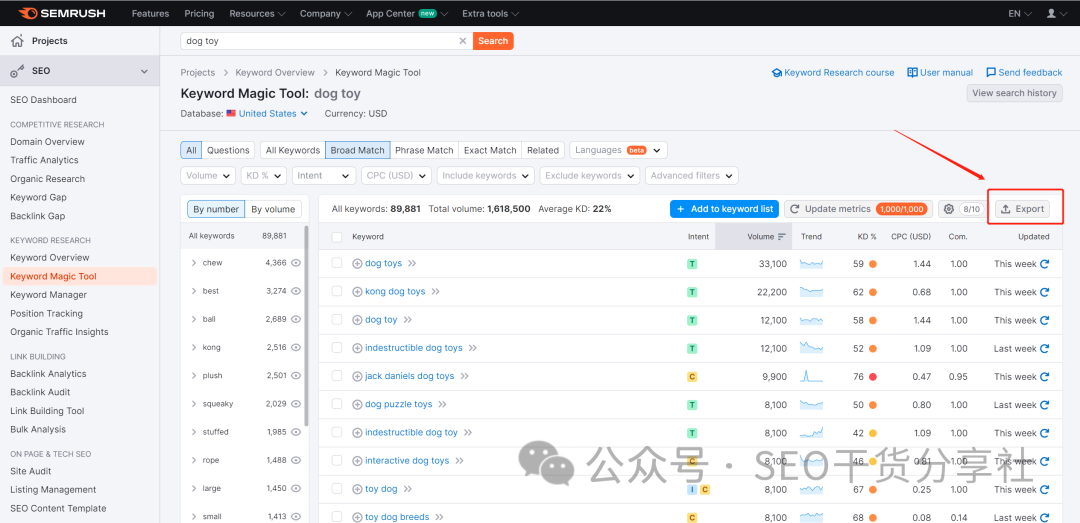Click plus icon next to toy dog keyword
The image size is (1080, 523).
(x=357, y=489)
